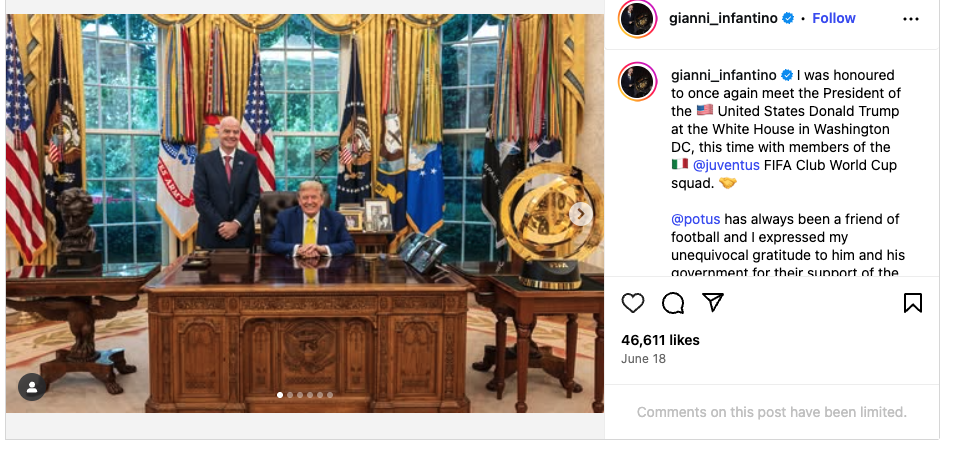Click the Follow button
958x449 pixels.
click(833, 18)
